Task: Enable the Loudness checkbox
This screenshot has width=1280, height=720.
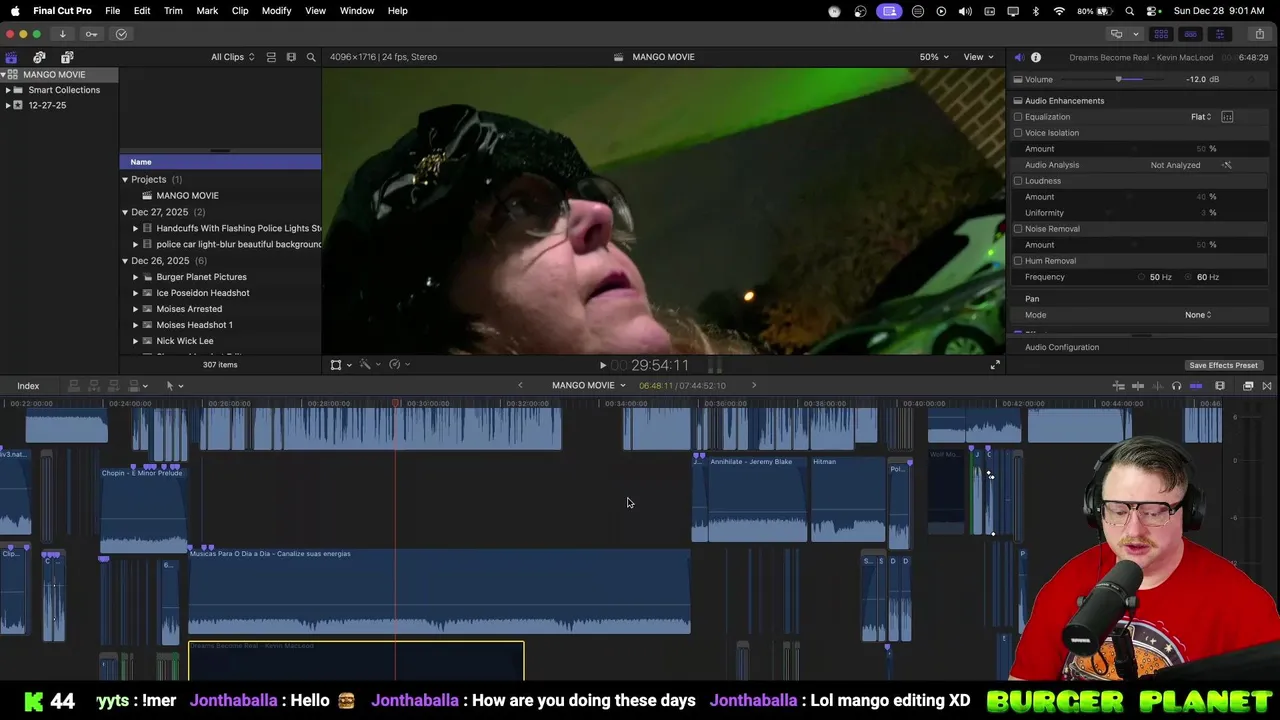Action: (x=1018, y=181)
